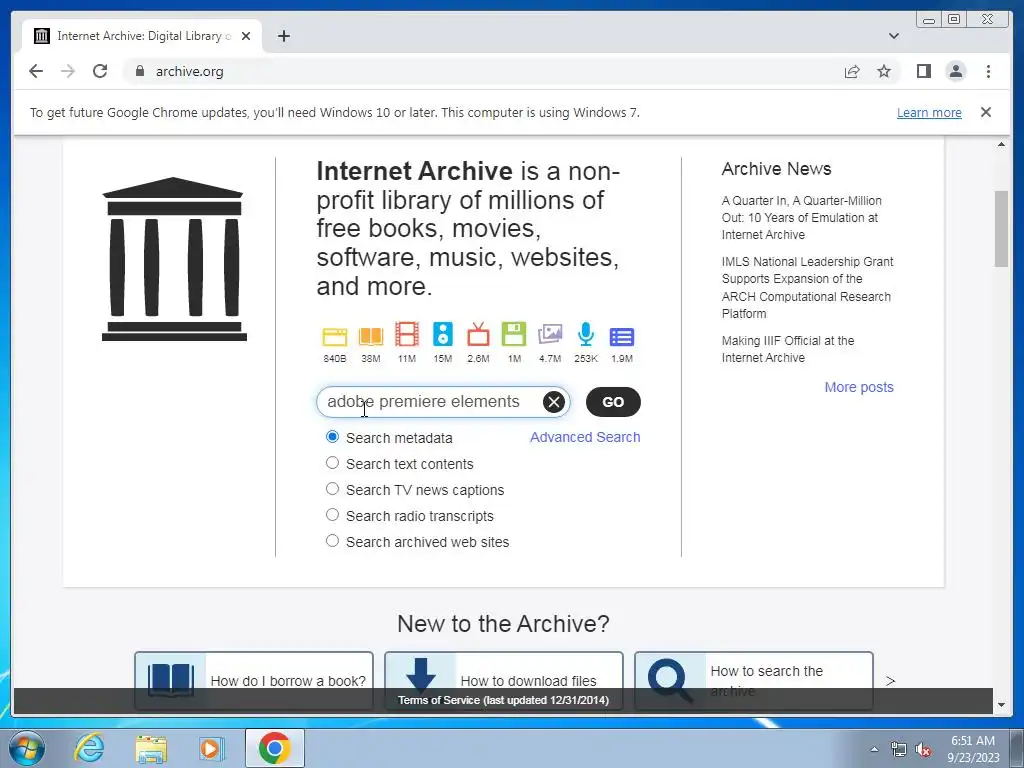1024x768 pixels.
Task: Click the Internet Archive building logo
Action: [x=174, y=259]
